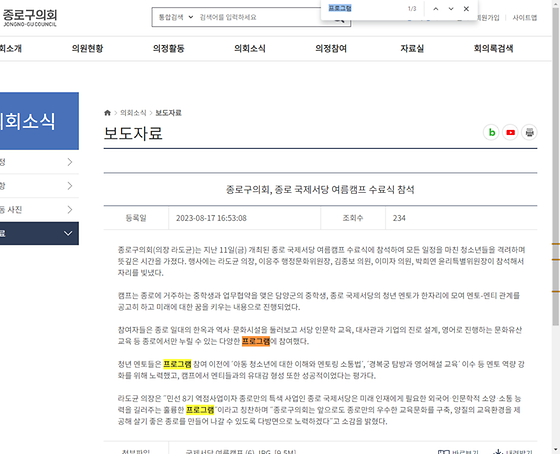Open the 의원현황 menu
Screen dimensions: 560x454
pos(87,48)
